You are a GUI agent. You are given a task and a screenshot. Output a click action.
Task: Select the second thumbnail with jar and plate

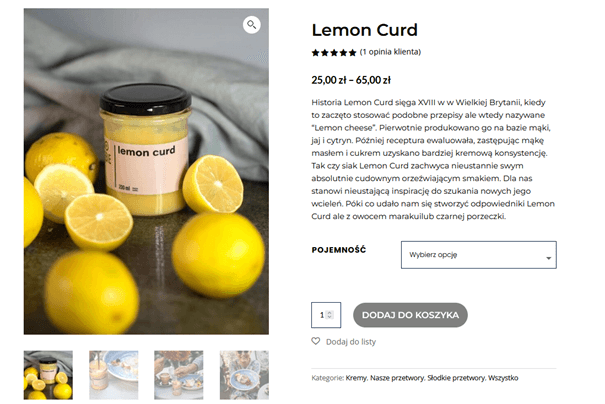113,375
